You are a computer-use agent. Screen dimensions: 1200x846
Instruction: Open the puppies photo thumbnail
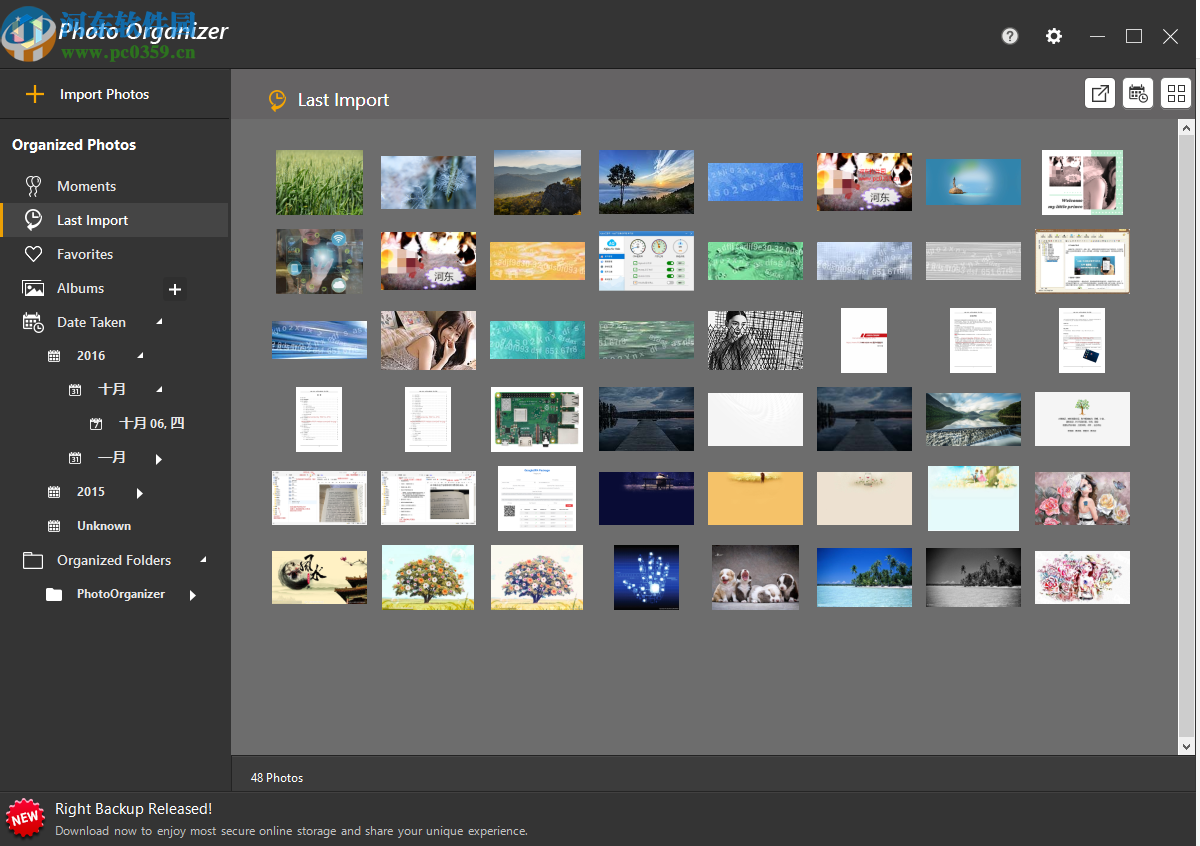click(755, 577)
